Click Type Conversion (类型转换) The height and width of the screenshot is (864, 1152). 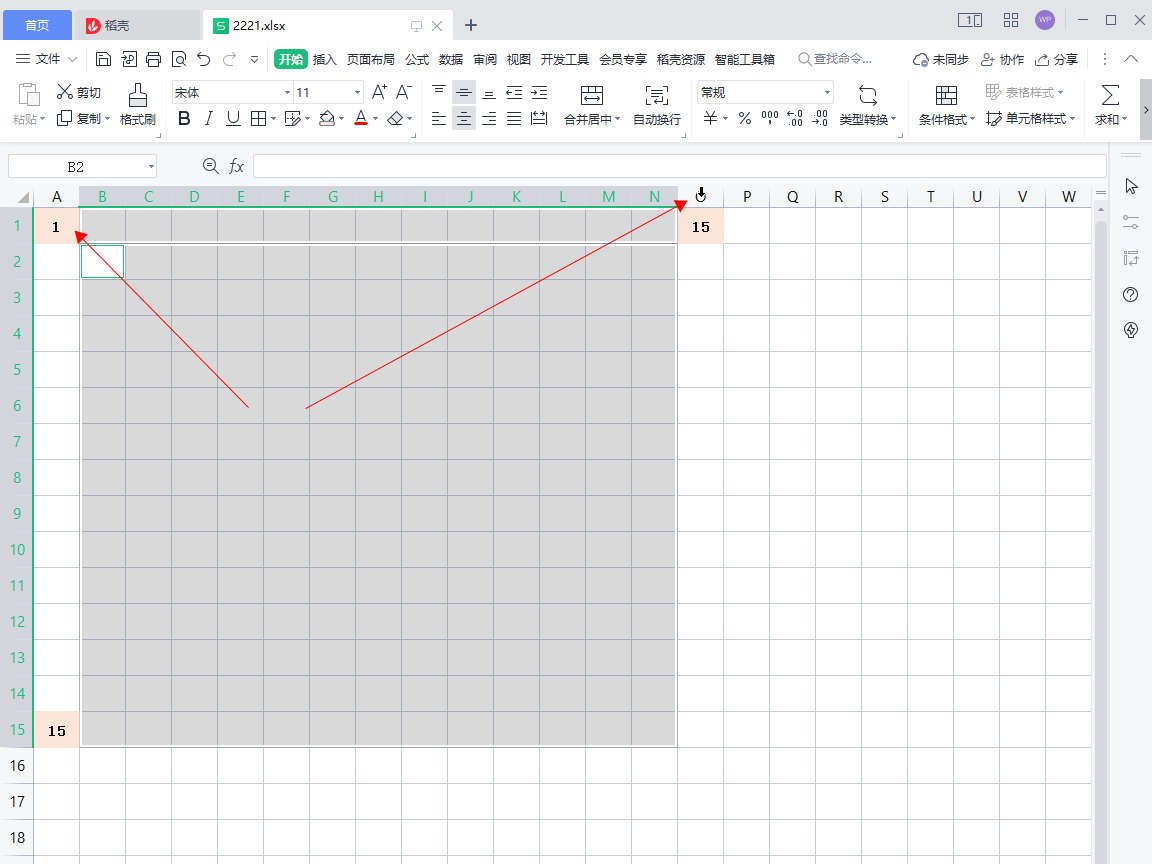868,104
